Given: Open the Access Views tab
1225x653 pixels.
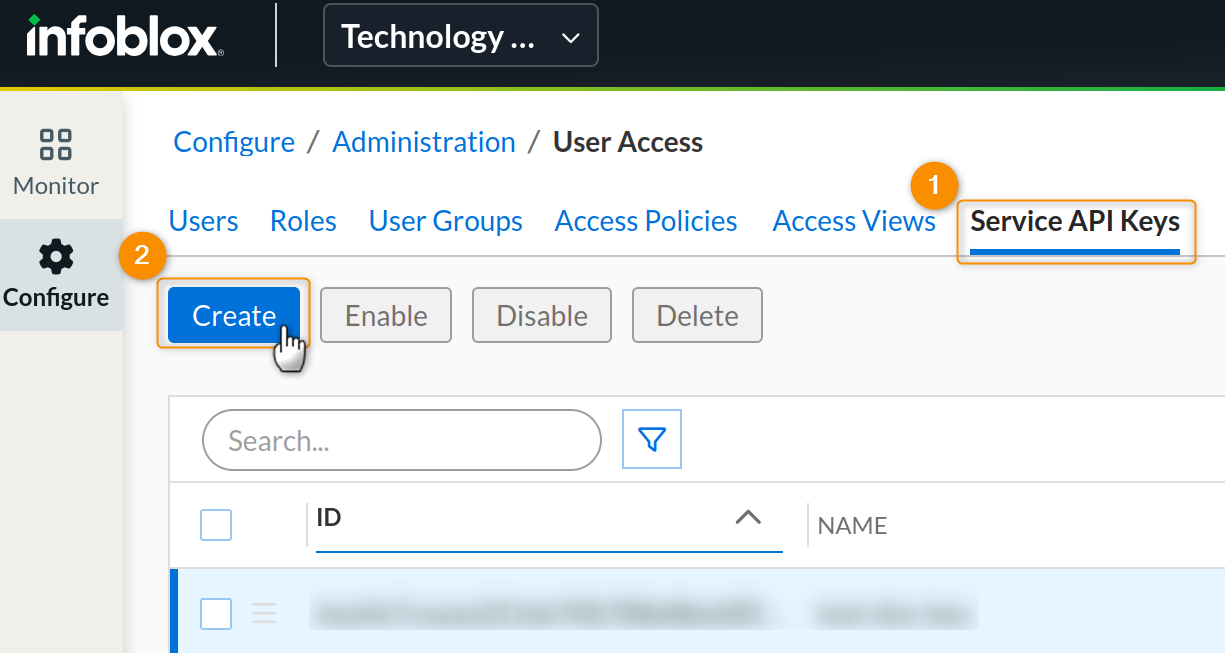Looking at the screenshot, I should [854, 221].
